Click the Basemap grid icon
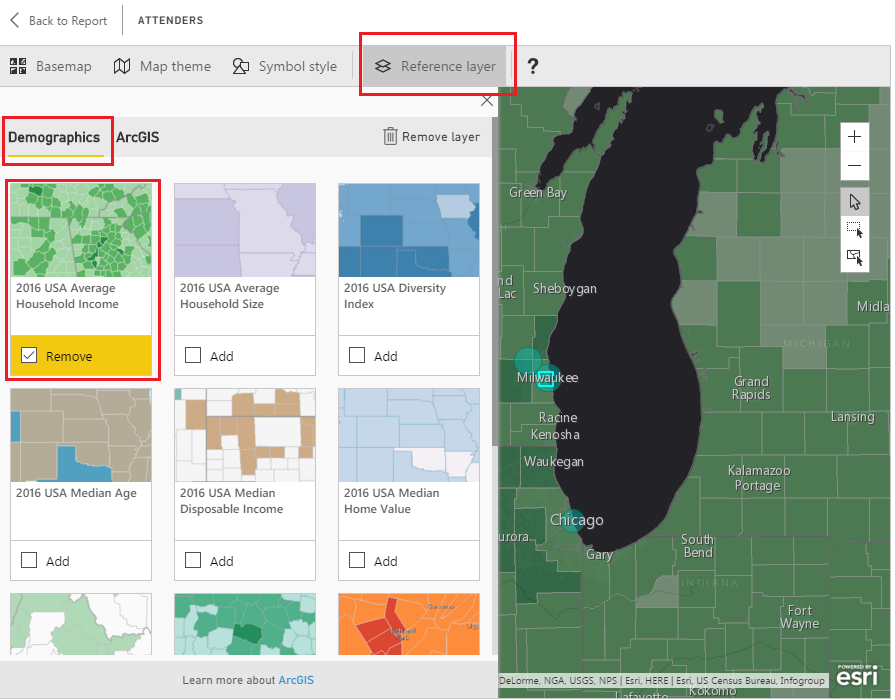Screen dimensions: 895x700 (x=18, y=66)
